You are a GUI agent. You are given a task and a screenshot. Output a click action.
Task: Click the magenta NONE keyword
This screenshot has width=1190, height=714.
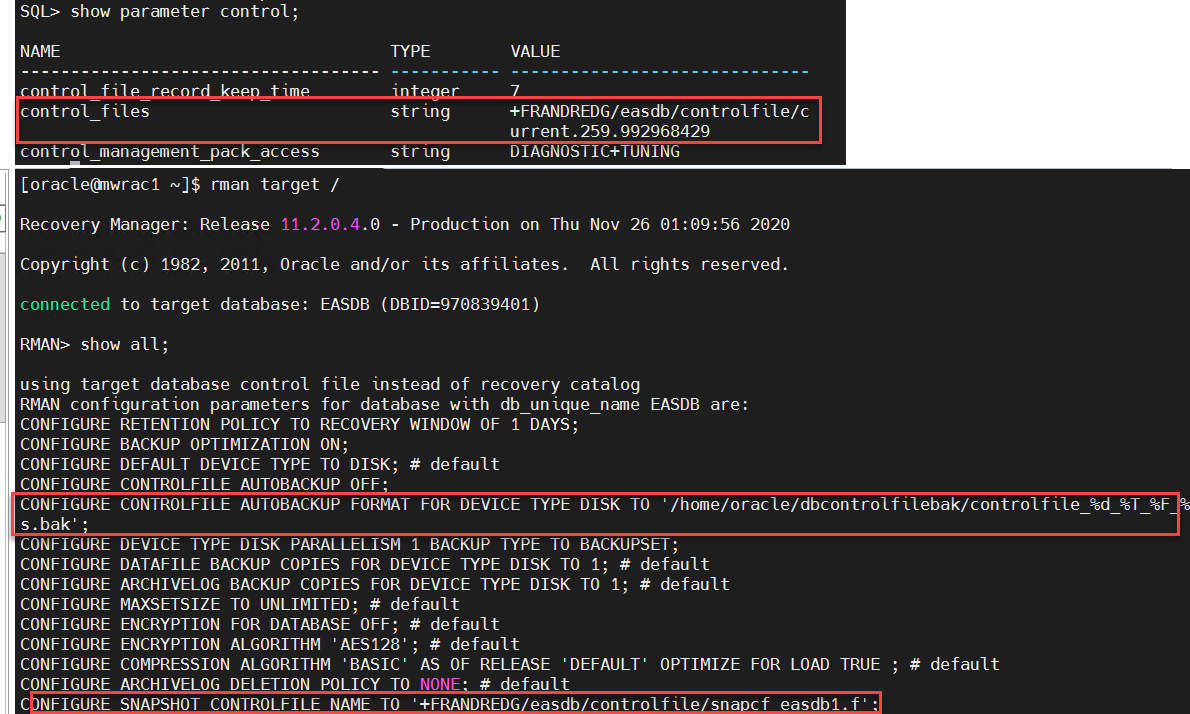(x=439, y=684)
